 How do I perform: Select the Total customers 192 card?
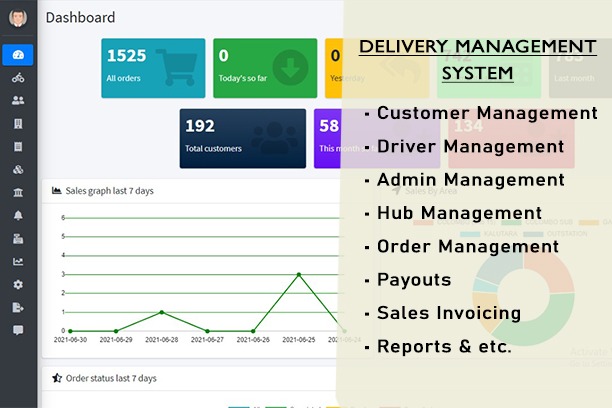243,139
